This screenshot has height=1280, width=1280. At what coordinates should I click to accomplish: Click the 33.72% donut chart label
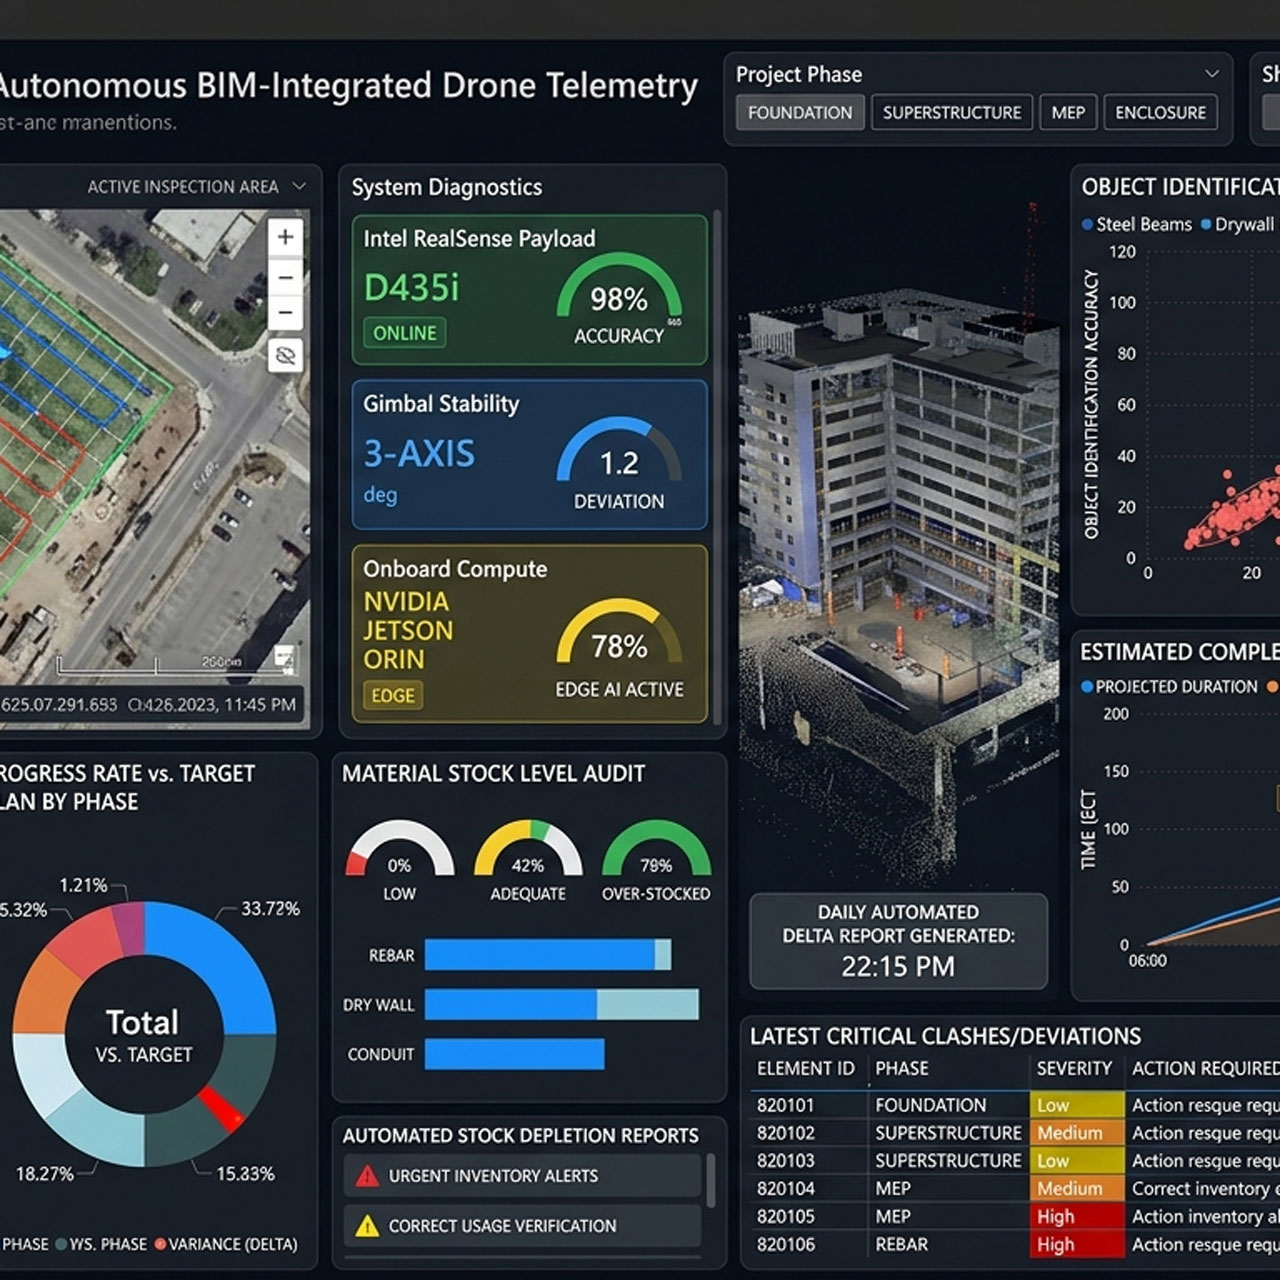point(270,908)
